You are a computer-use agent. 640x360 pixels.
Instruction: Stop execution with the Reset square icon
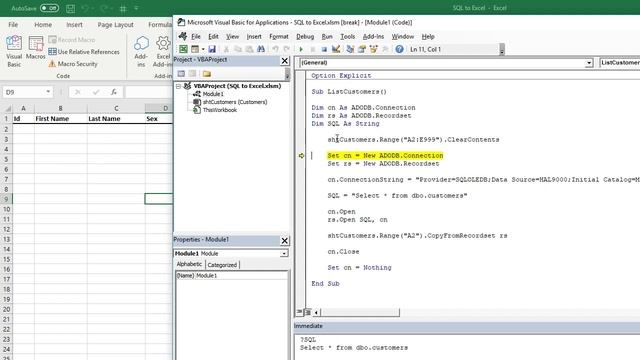pyautogui.click(x=324, y=49)
